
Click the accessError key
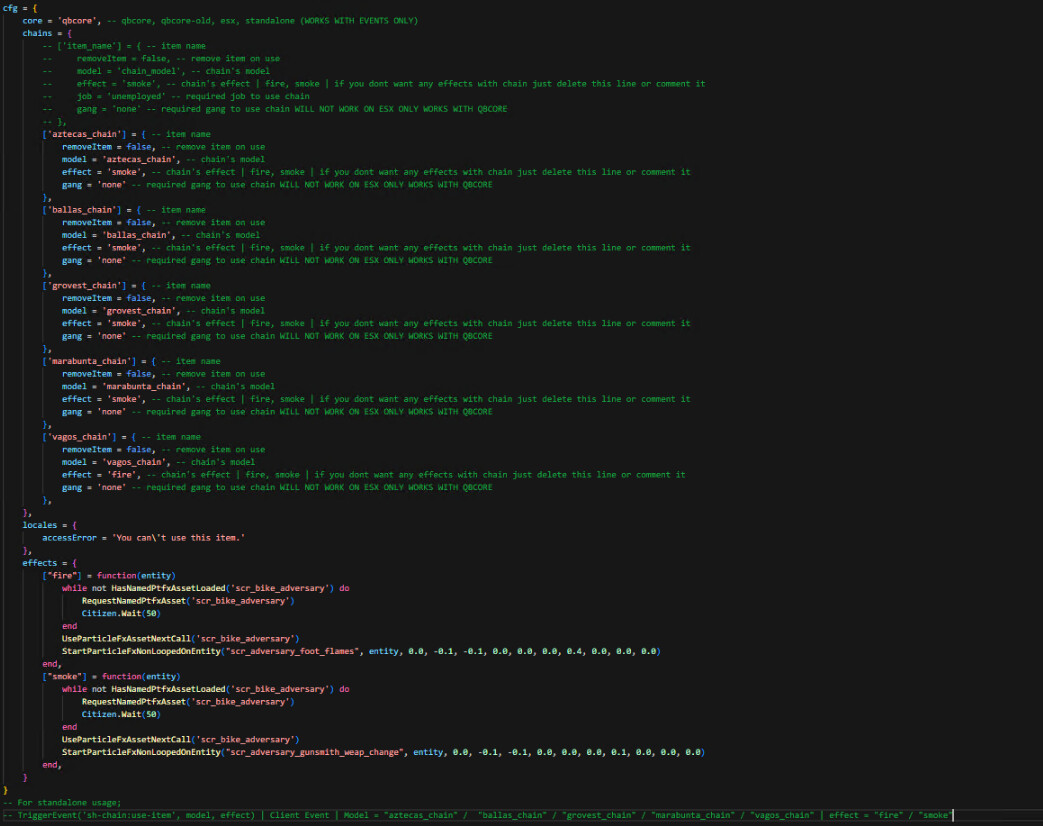pos(69,538)
